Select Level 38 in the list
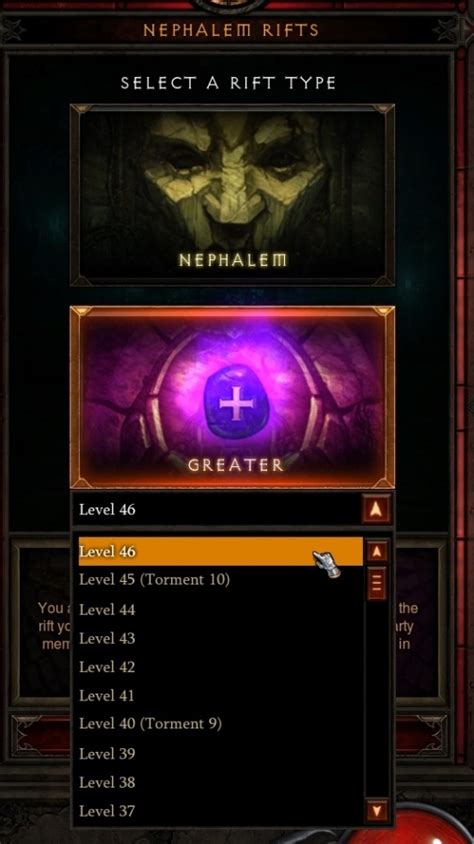The width and height of the screenshot is (474, 844). 221,782
